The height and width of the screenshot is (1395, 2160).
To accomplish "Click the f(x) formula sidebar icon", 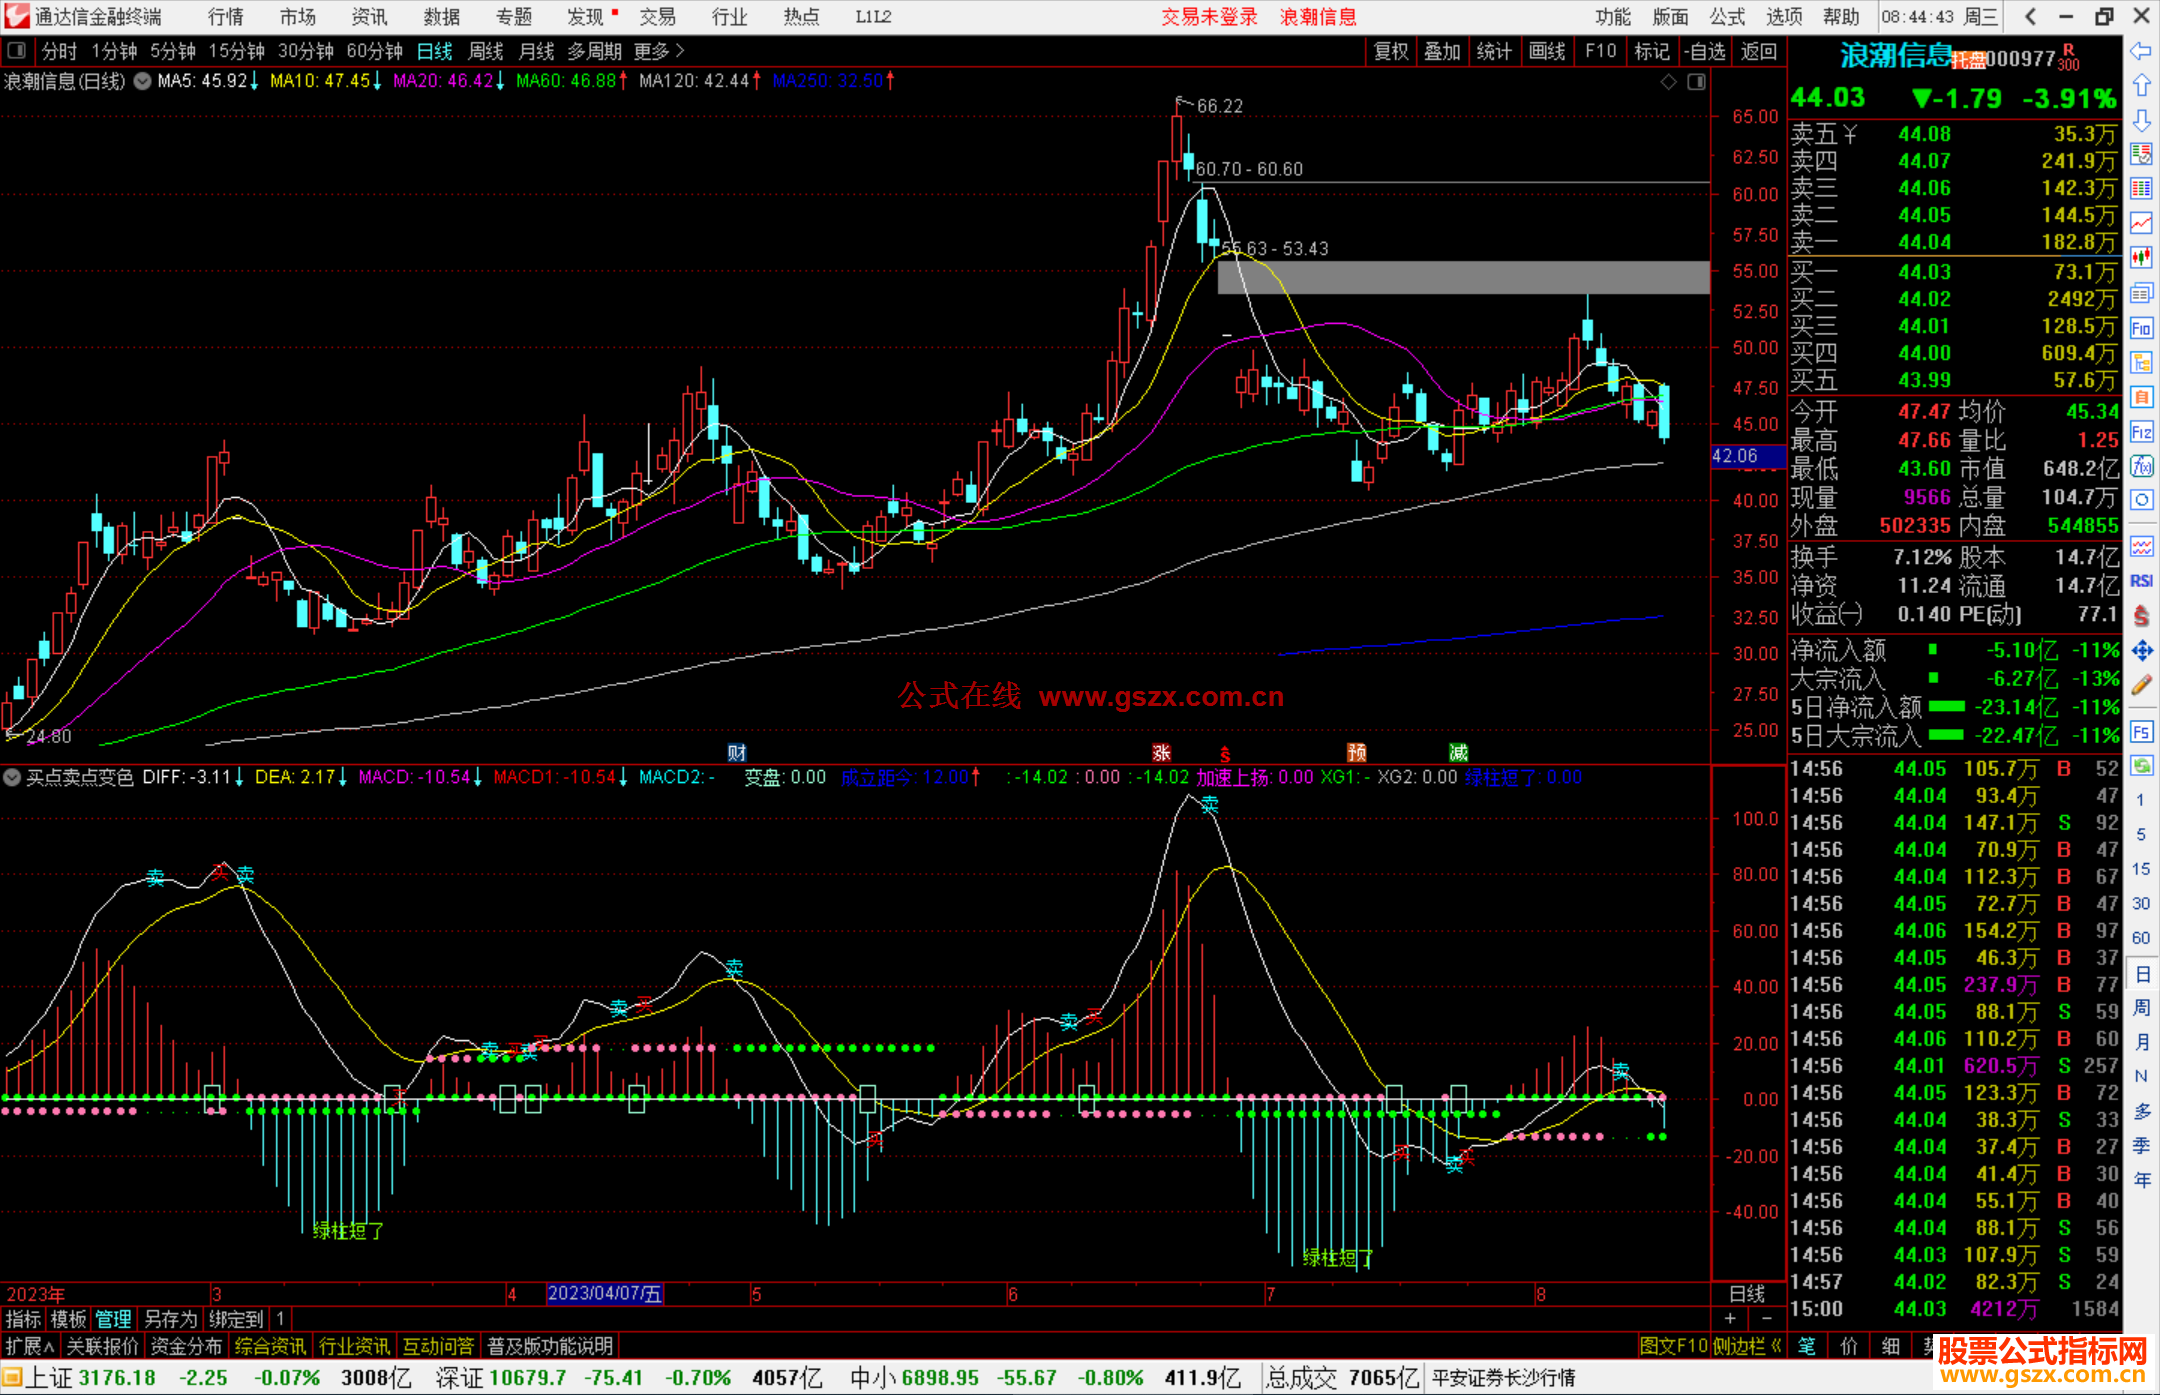I will pos(2141,466).
